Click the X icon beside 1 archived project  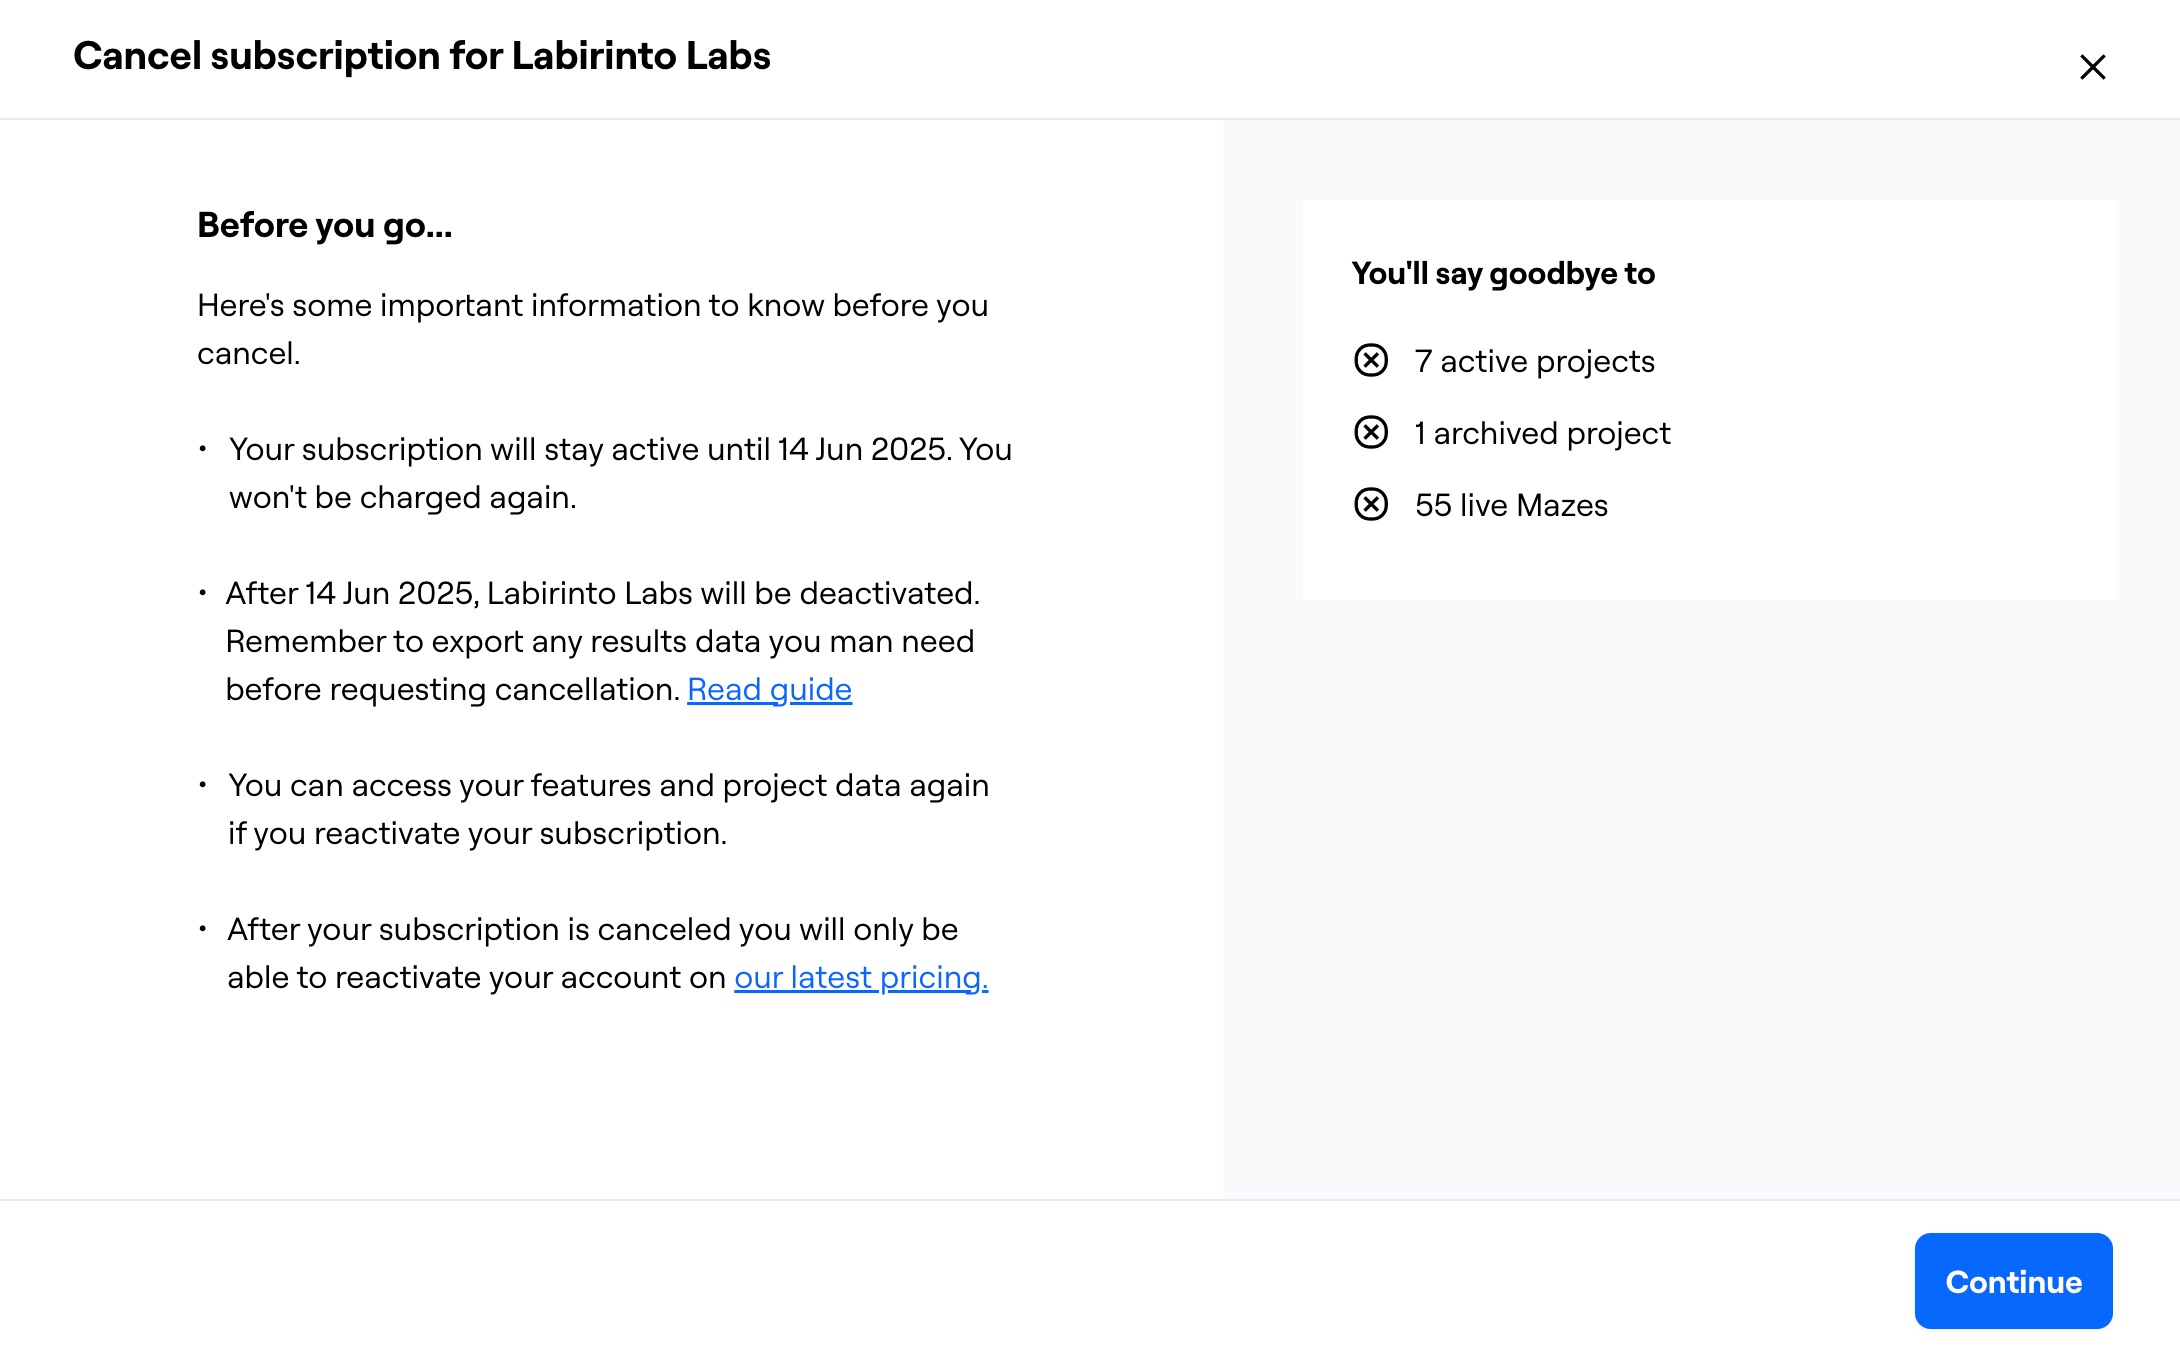(1371, 432)
